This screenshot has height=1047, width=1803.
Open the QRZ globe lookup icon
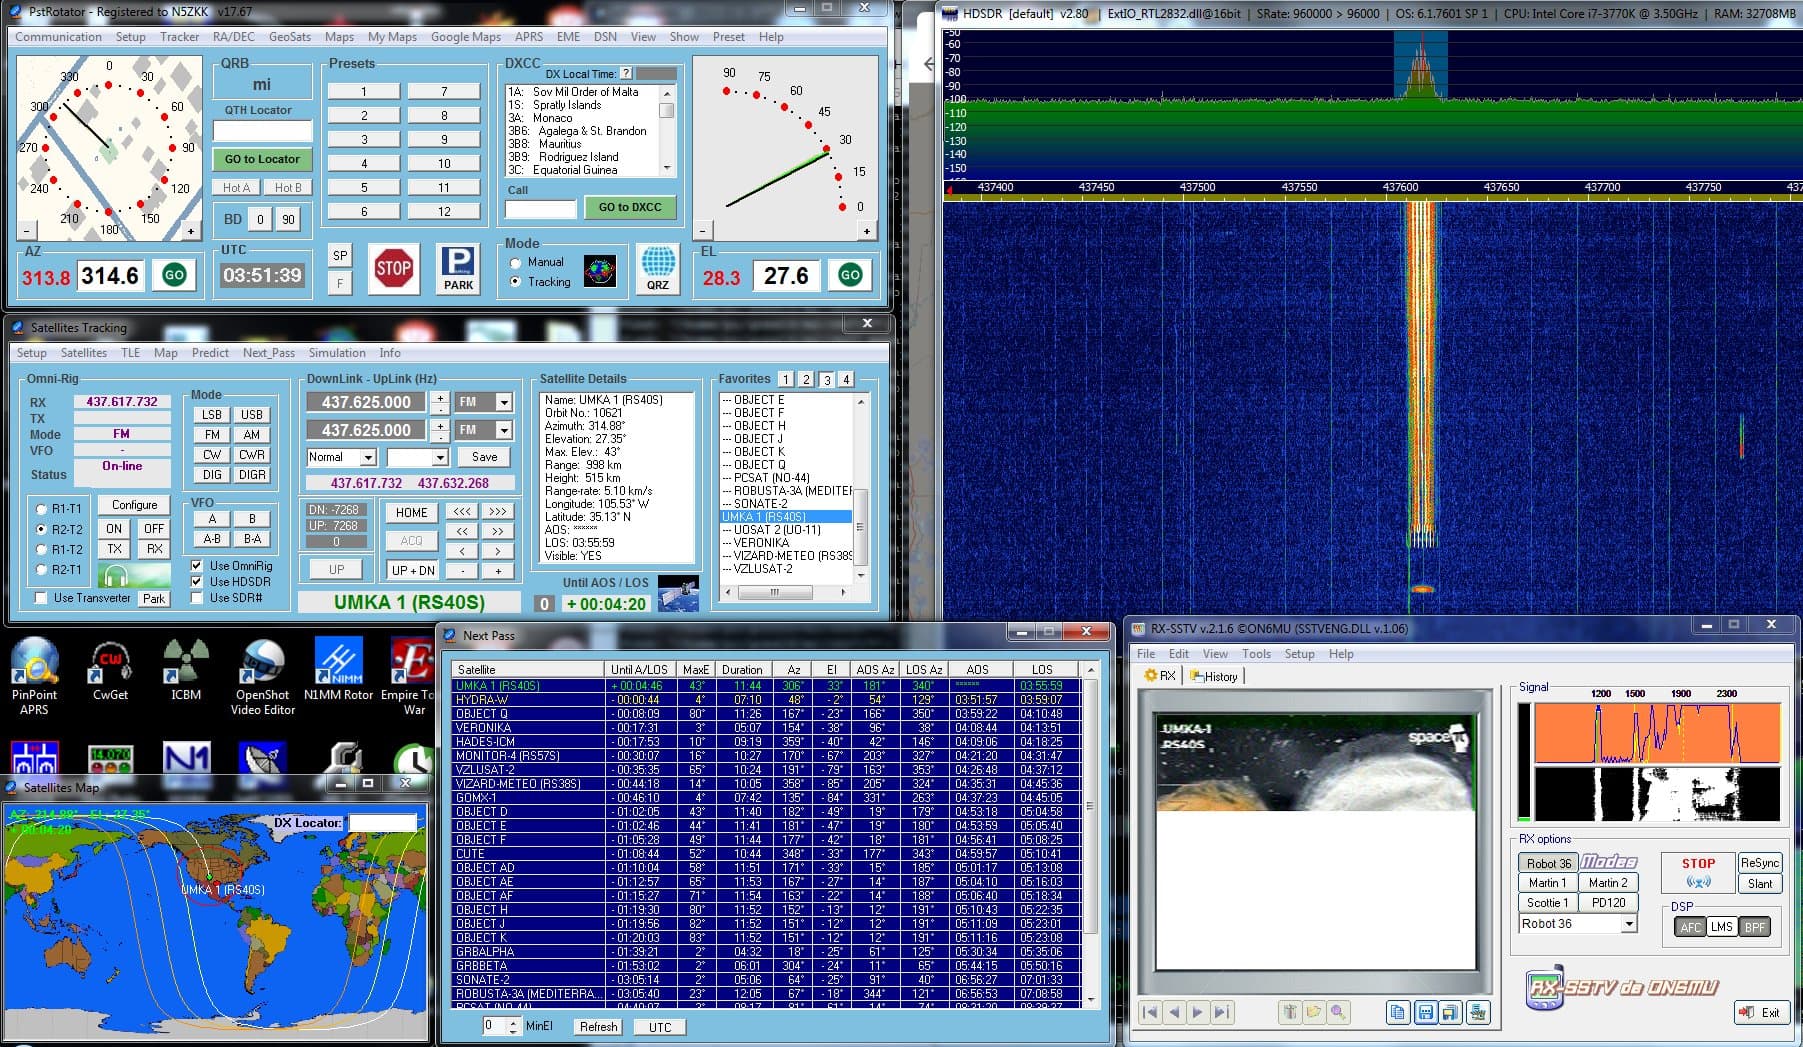point(657,269)
